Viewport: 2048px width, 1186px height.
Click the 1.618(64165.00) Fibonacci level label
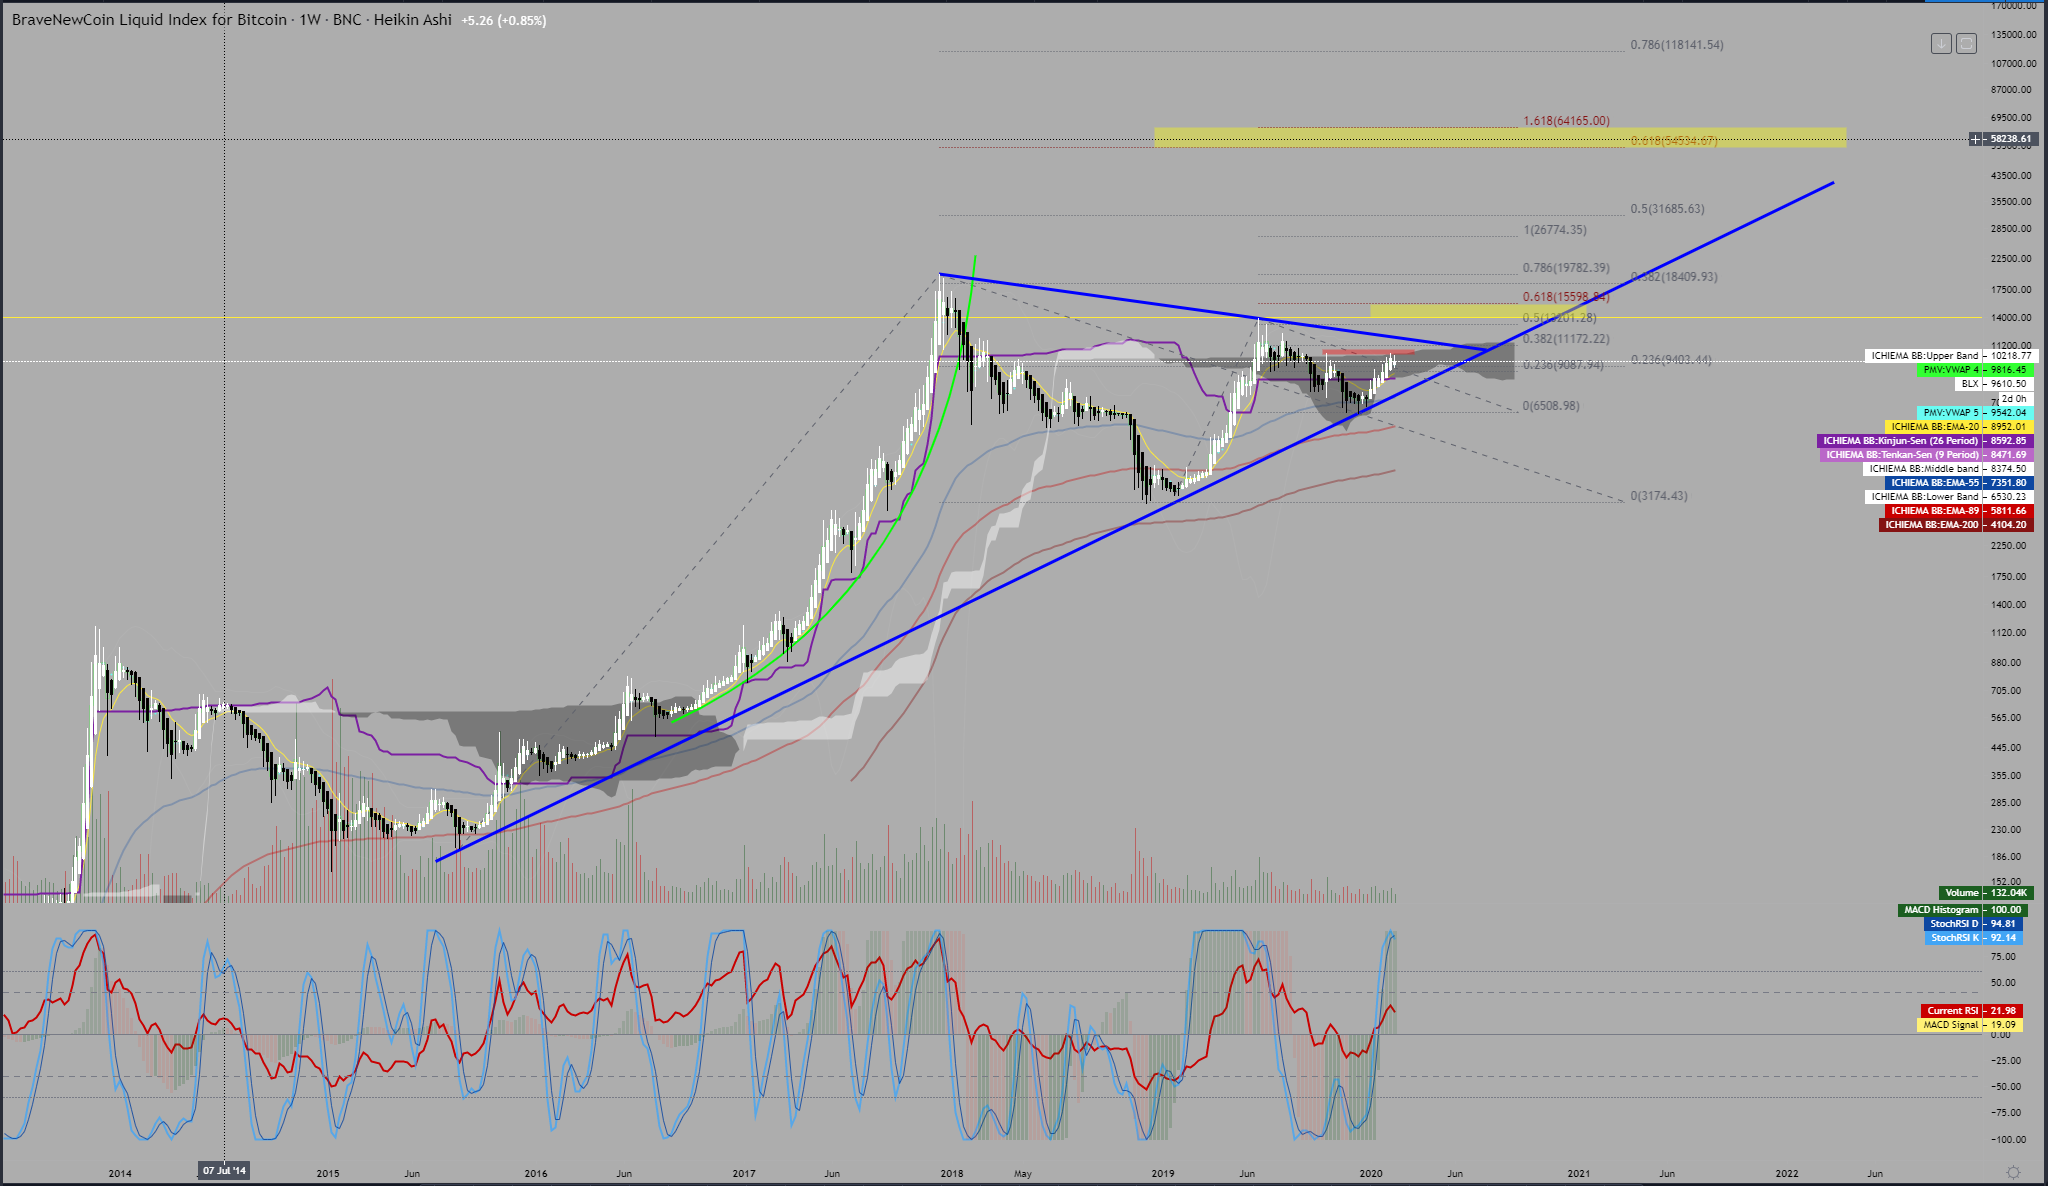point(1566,121)
